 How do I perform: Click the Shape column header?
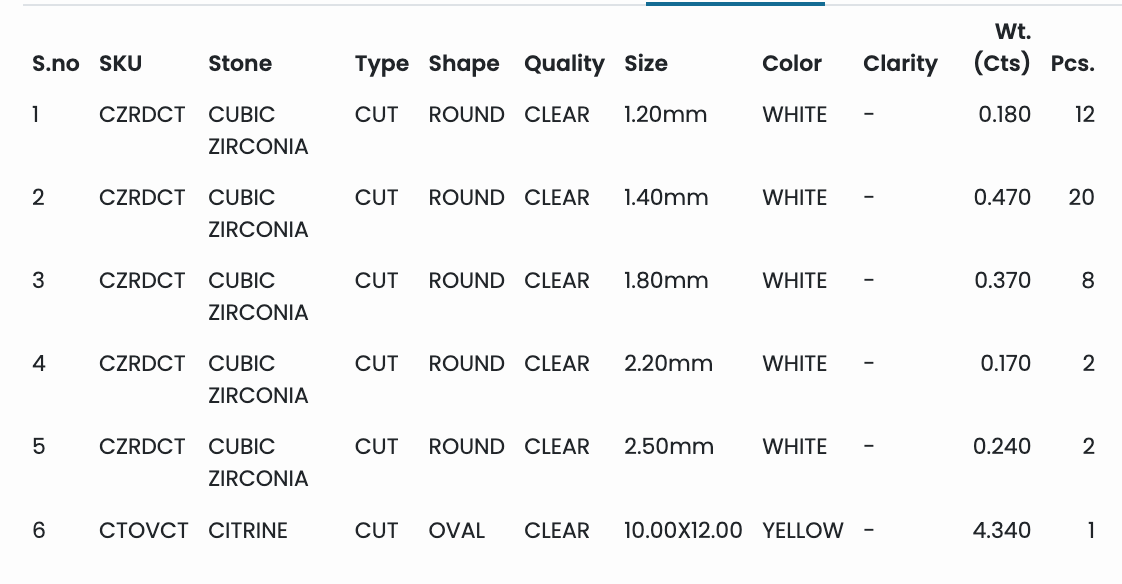click(x=464, y=64)
